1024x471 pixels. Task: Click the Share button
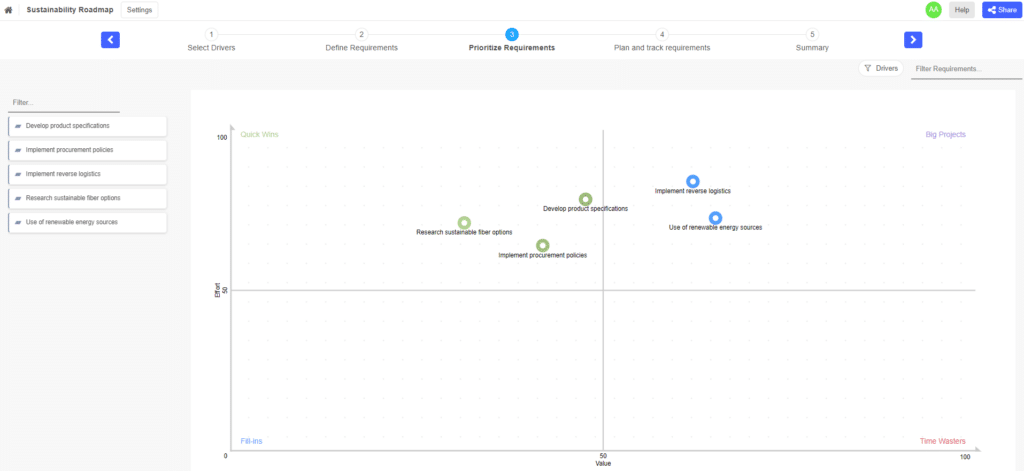1001,10
